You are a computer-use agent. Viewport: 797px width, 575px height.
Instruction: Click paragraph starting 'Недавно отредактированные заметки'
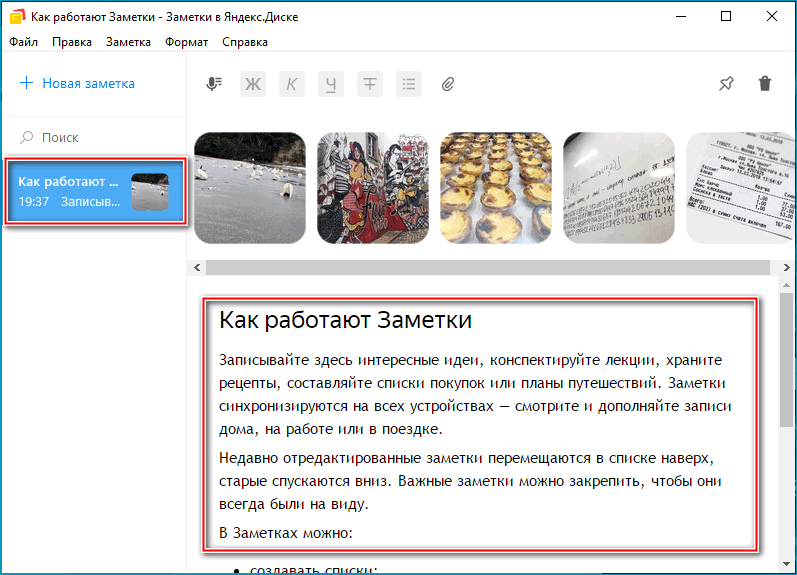pos(470,481)
